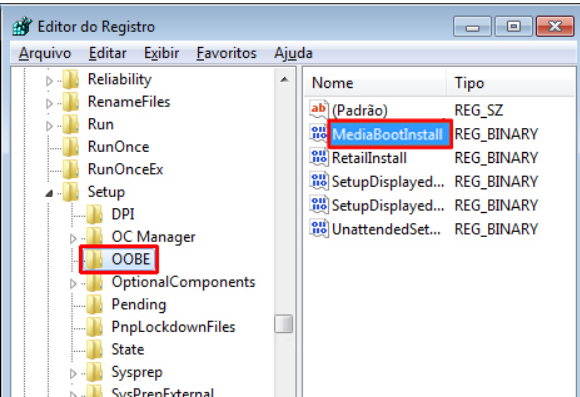
Task: Click the RetailInstall binary value icon
Action: (319, 158)
